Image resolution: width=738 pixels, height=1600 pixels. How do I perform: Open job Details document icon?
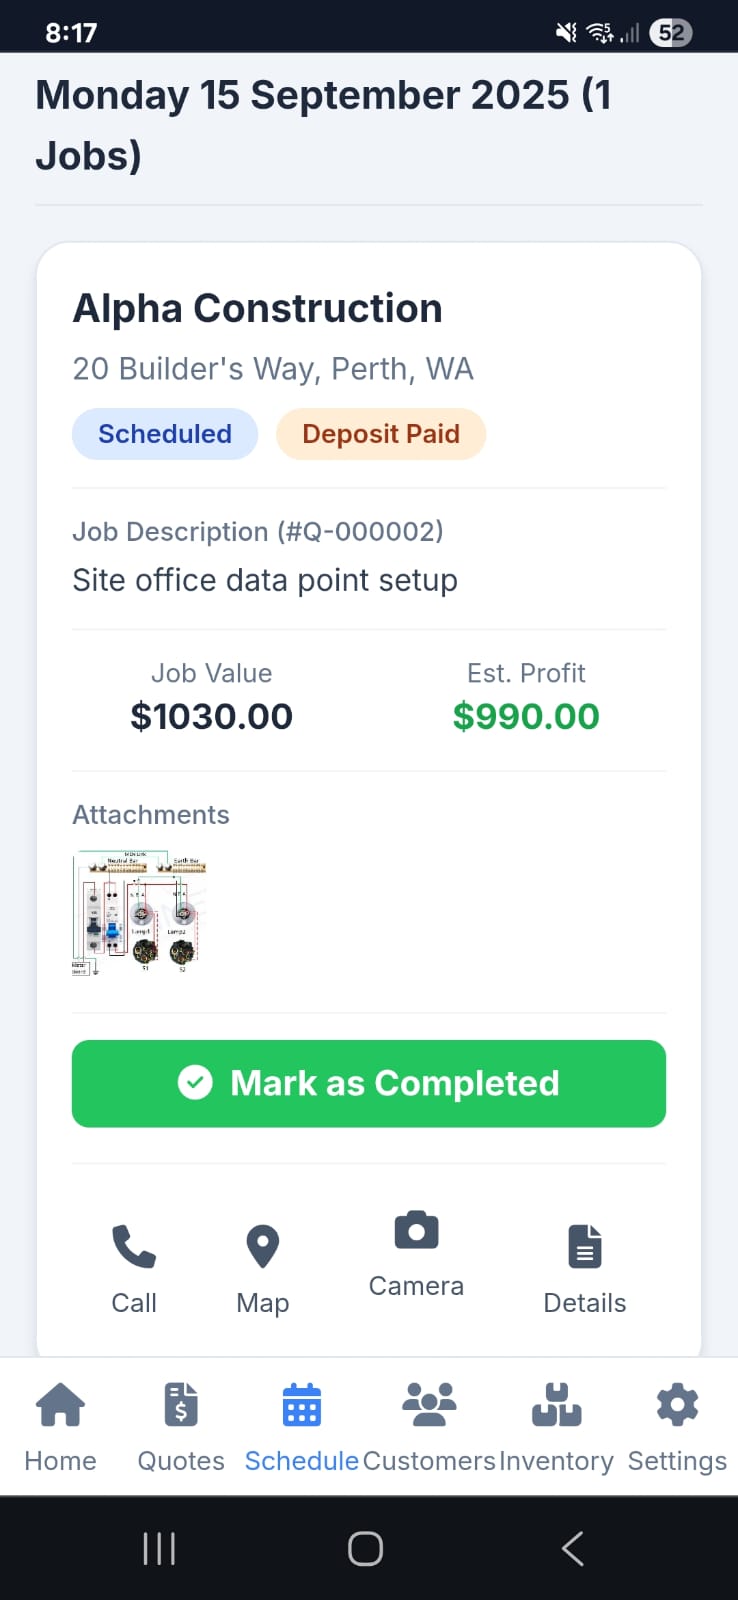tap(585, 1247)
